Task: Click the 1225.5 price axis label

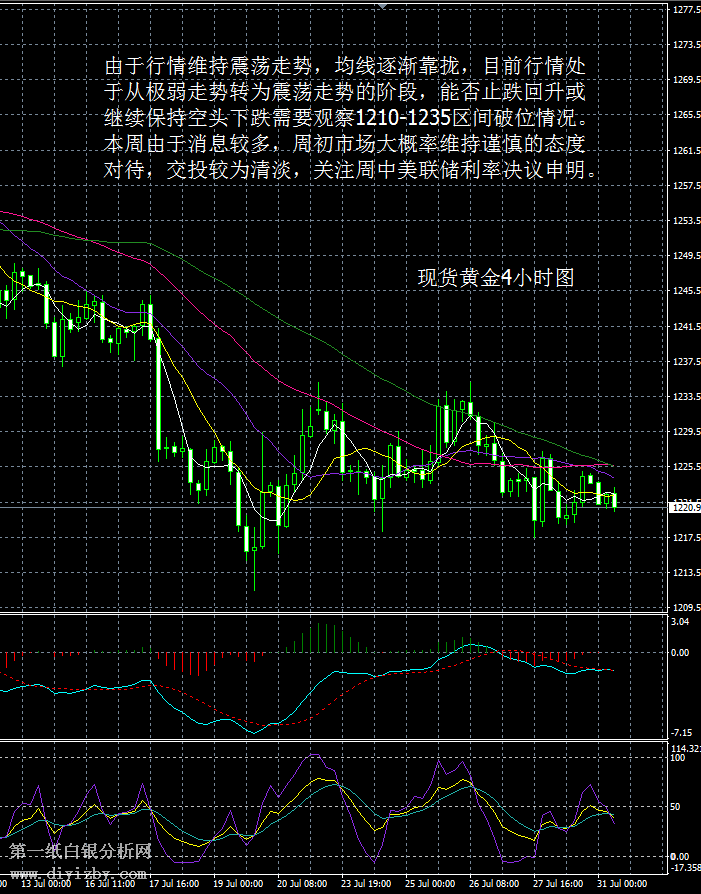Action: pyautogui.click(x=687, y=467)
